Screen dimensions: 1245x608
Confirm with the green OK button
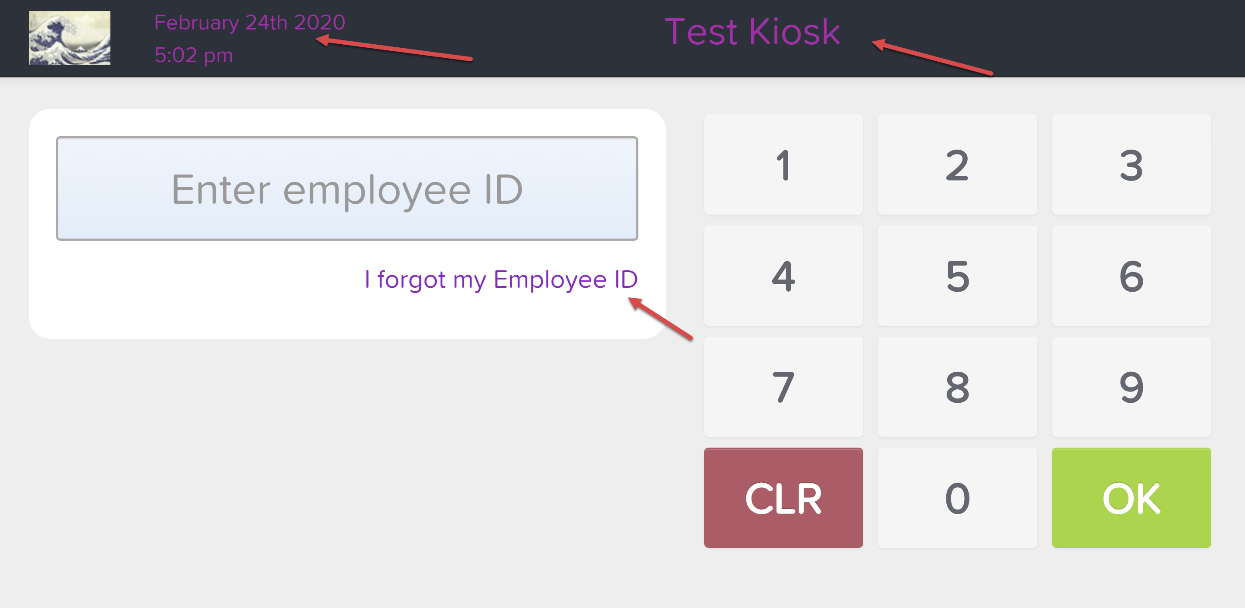tap(1131, 498)
